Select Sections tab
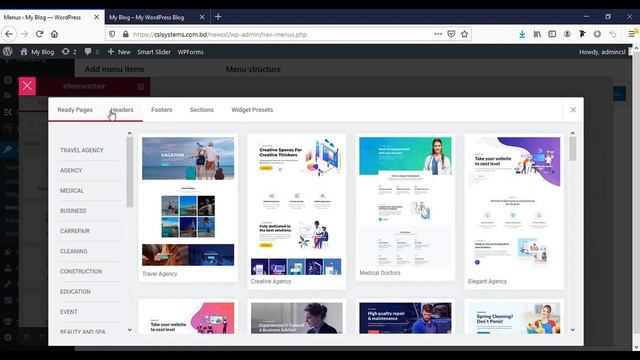The image size is (640, 360). [202, 110]
